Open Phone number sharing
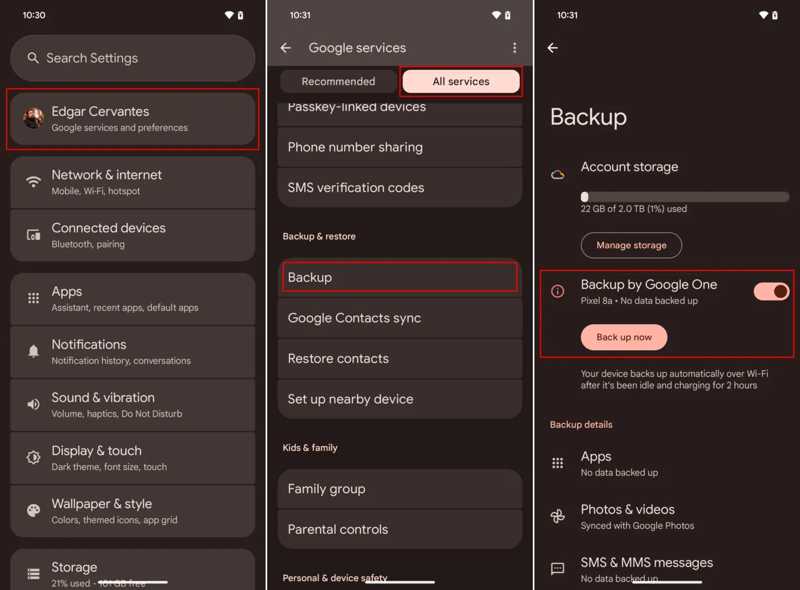The image size is (800, 590). (x=400, y=148)
